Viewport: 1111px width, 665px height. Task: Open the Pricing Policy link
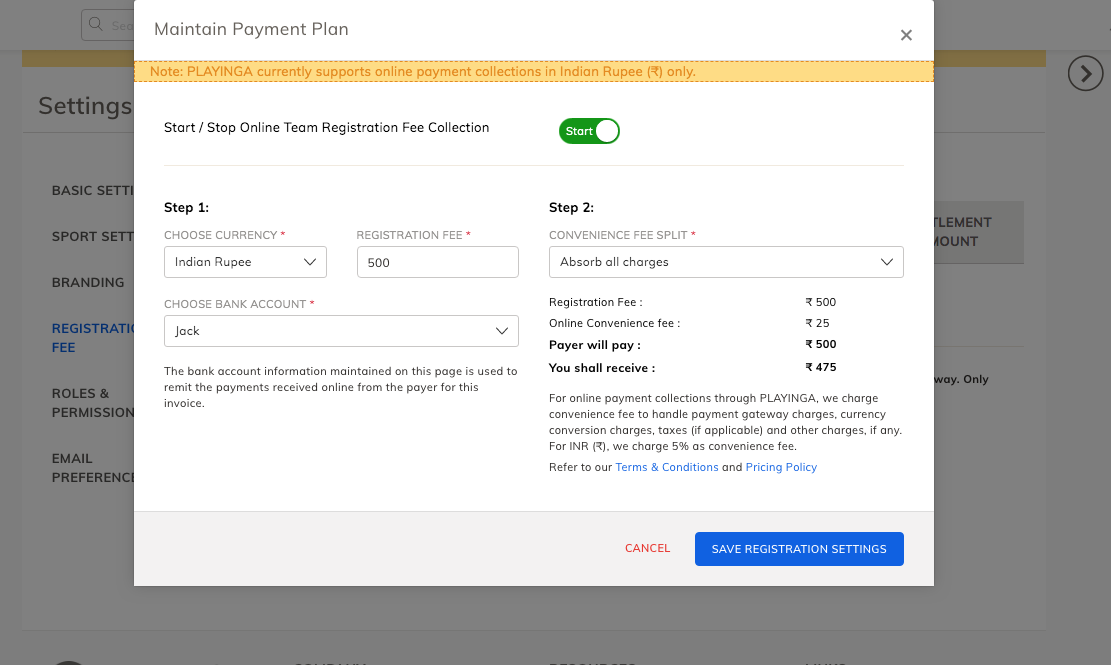click(x=781, y=467)
